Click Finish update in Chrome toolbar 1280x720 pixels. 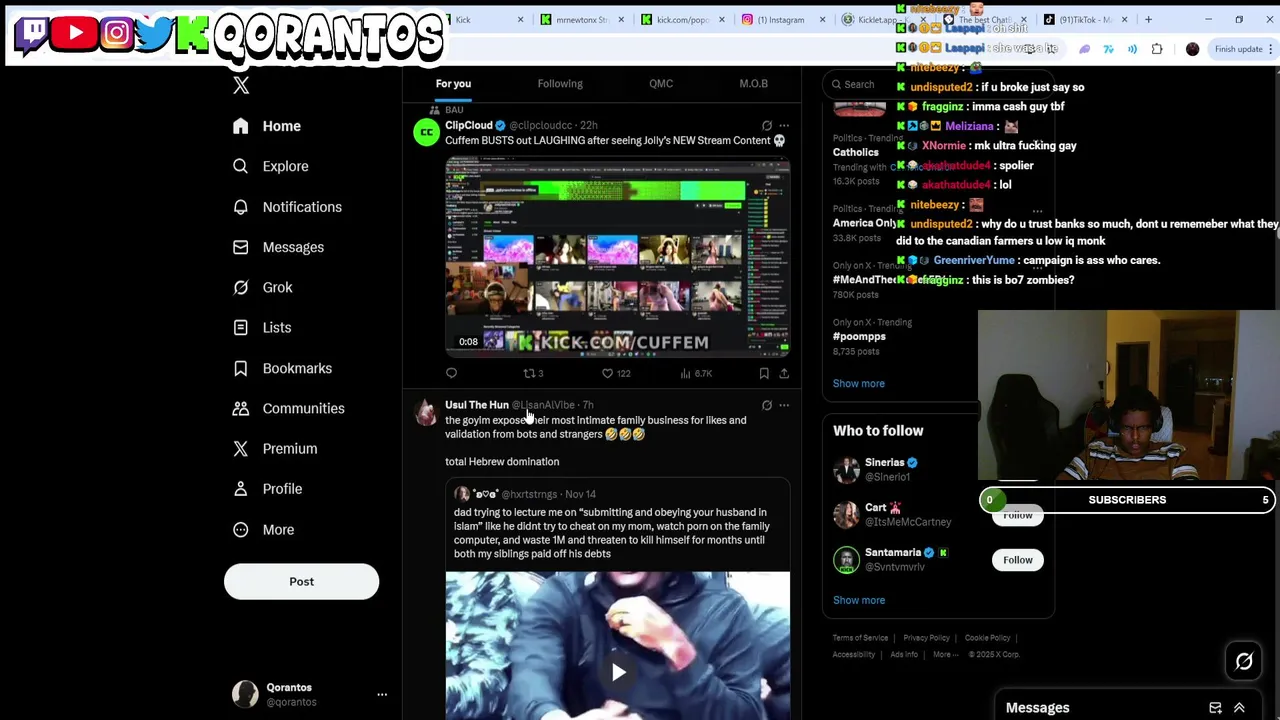(x=1238, y=49)
